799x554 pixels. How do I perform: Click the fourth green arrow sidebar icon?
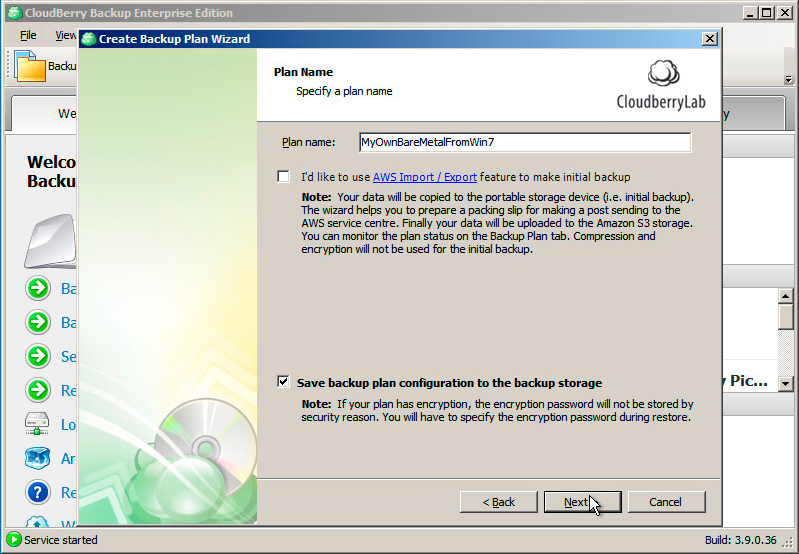(x=38, y=390)
